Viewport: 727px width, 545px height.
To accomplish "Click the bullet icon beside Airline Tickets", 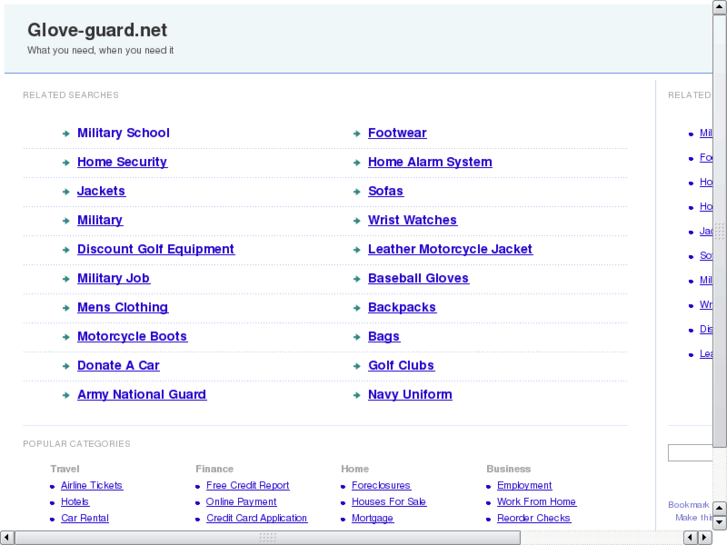I will coord(52,486).
